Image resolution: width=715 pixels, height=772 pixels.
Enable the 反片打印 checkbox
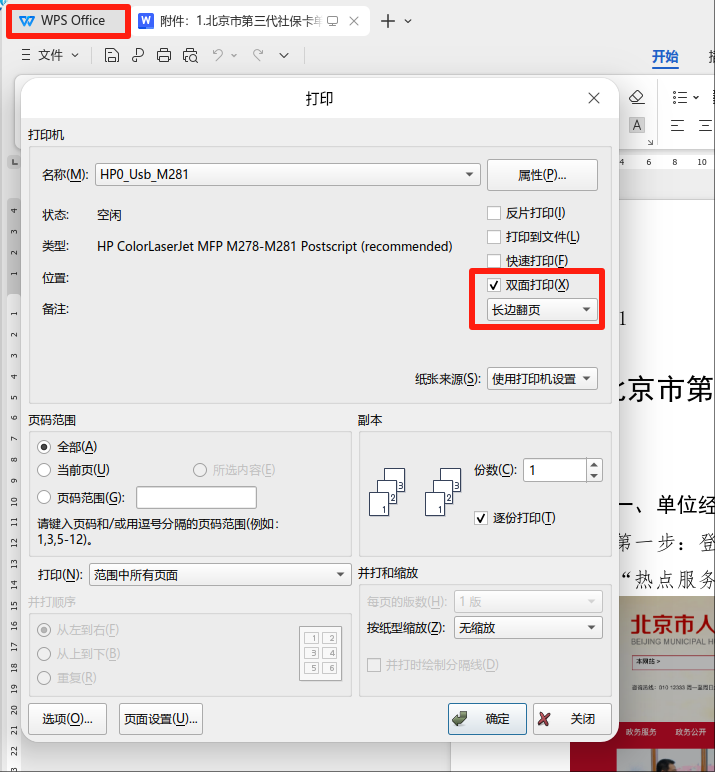[x=494, y=213]
